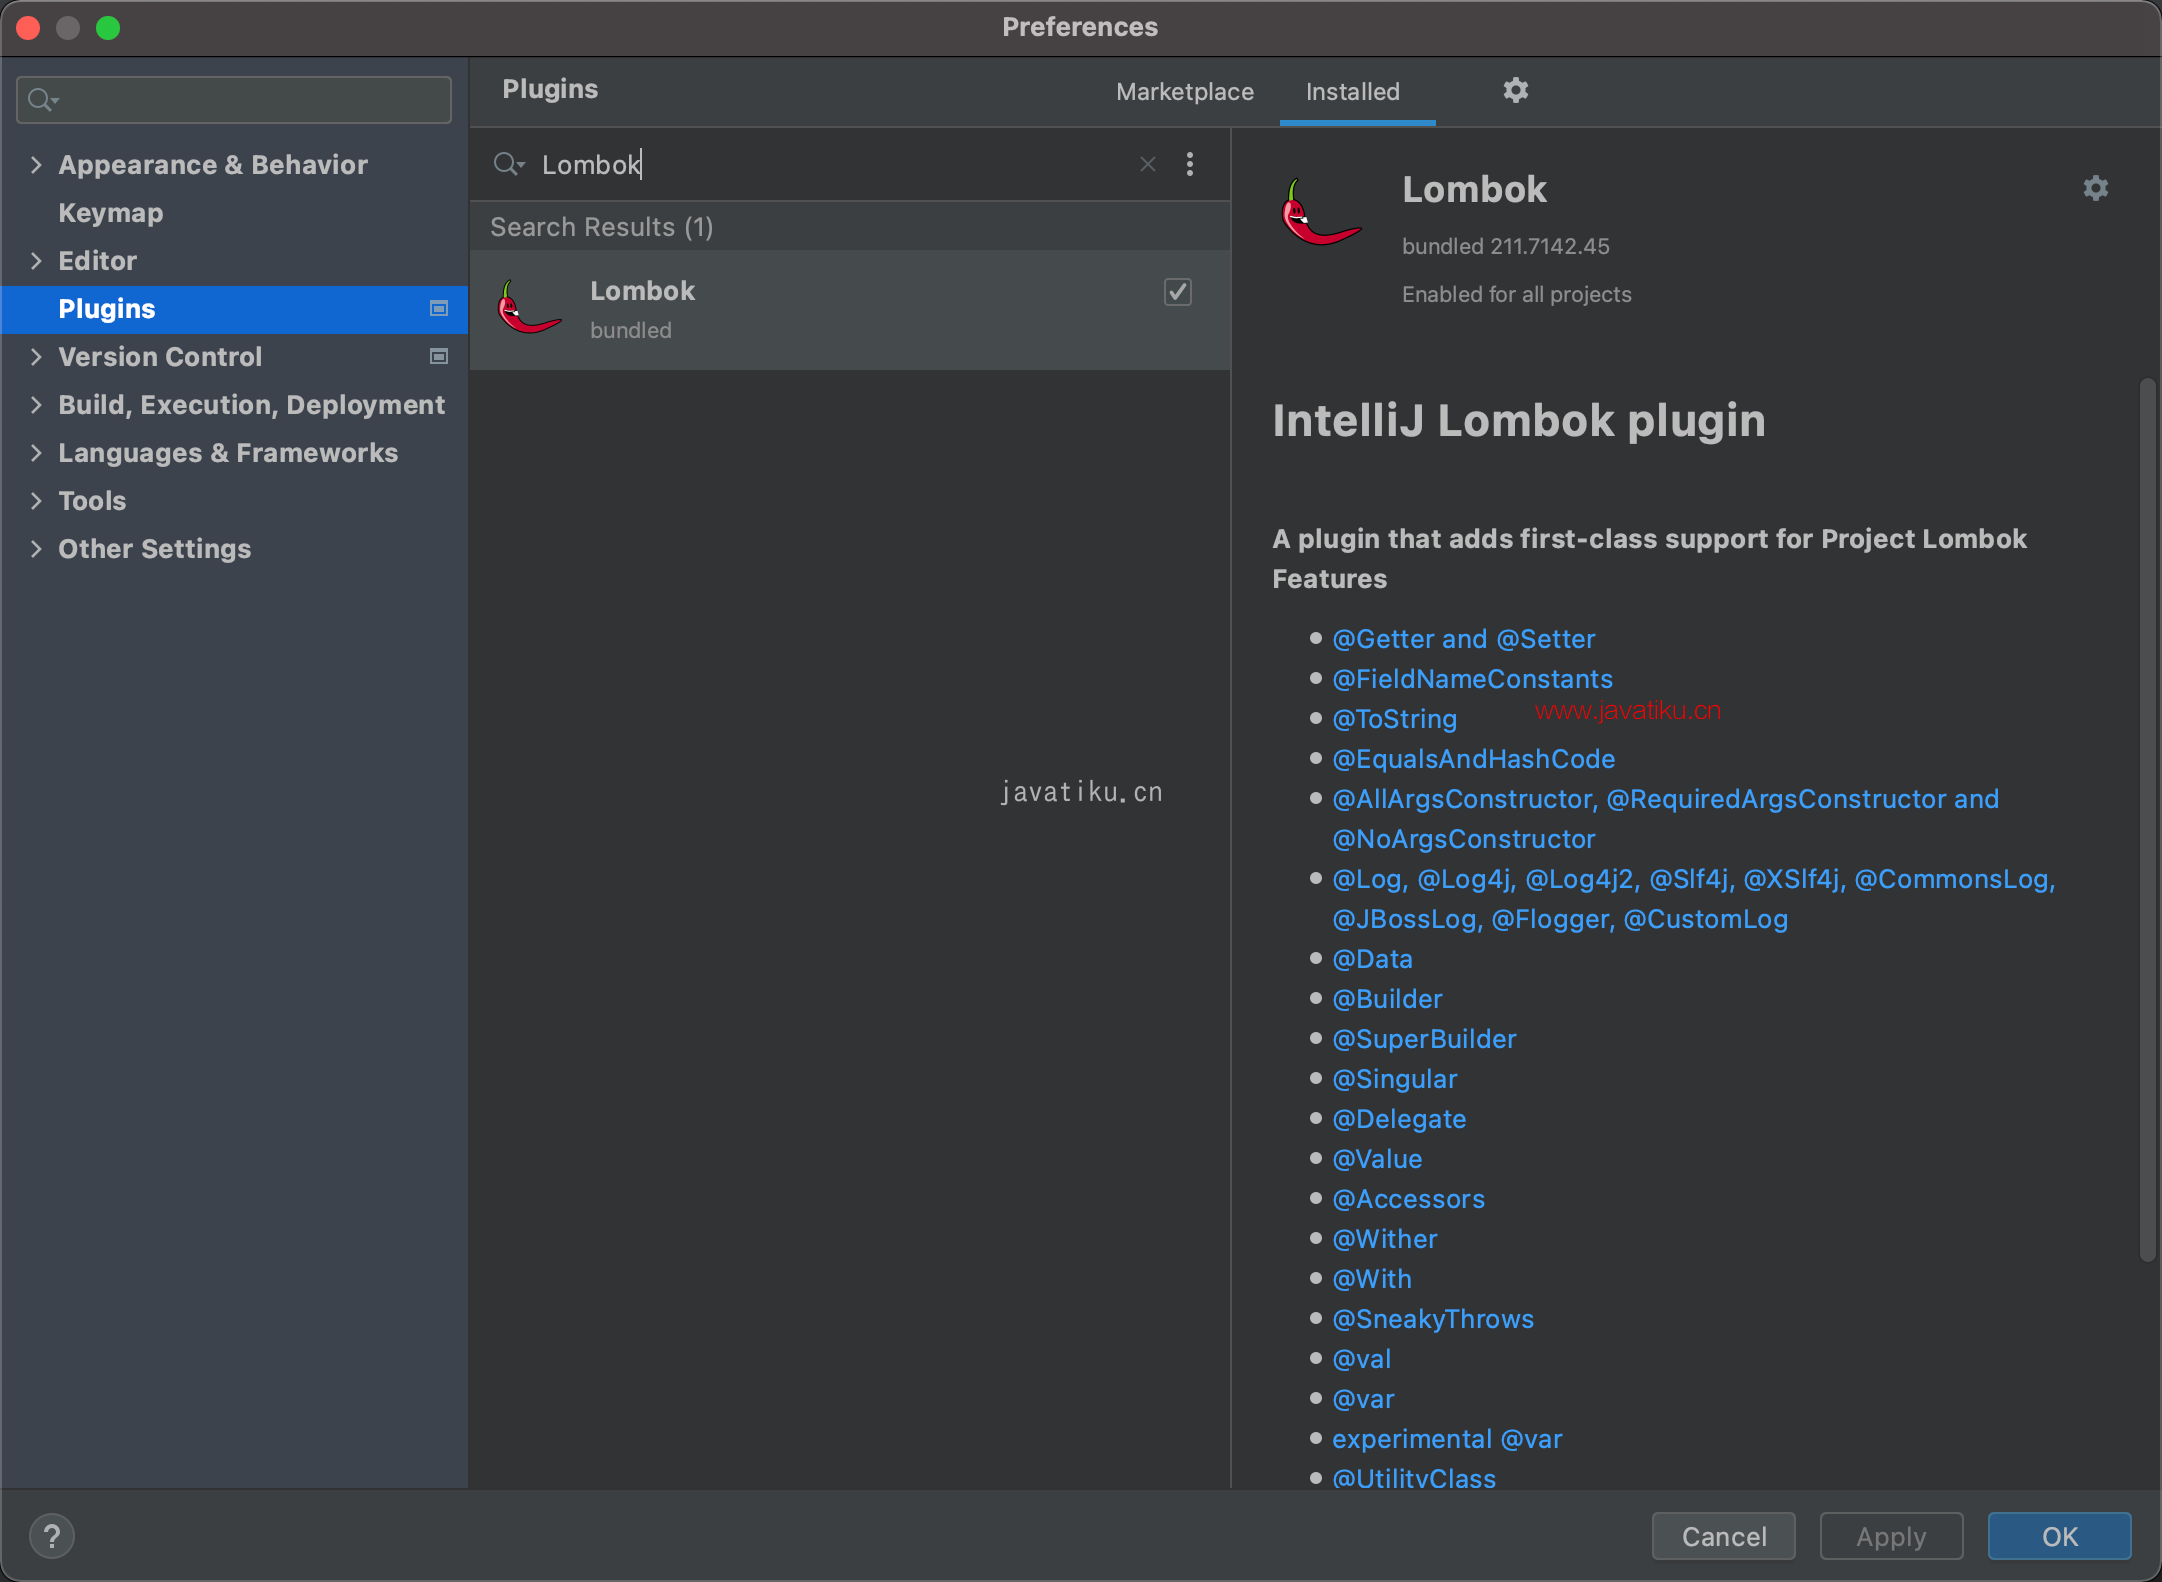Confirm with the OK button
This screenshot has width=2162, height=1582.
click(x=2059, y=1536)
